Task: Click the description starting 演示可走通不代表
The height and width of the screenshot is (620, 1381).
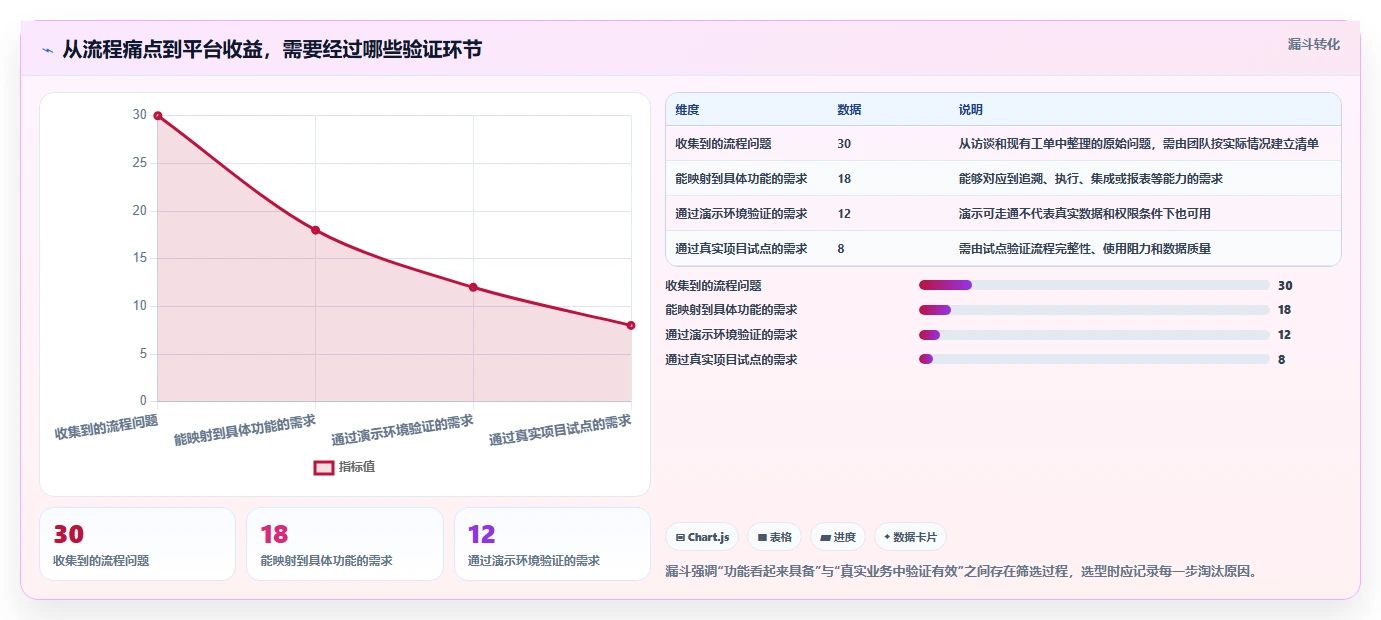Action: coord(1085,214)
